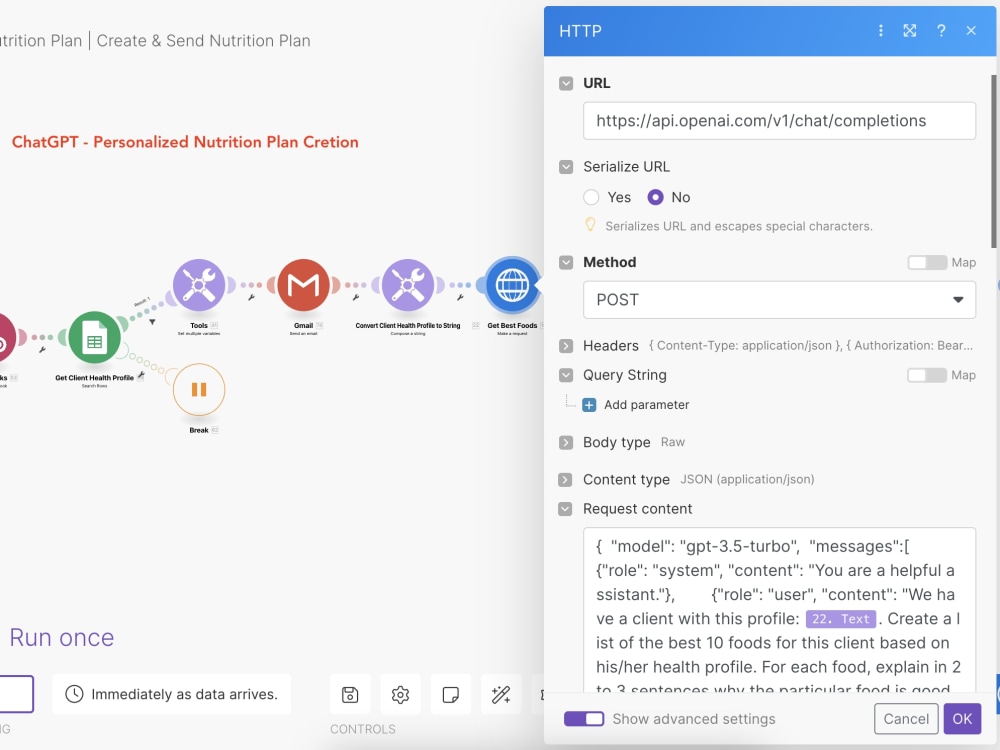Click the wrench between Tools and Gmail
1000x750 pixels.
pos(251,297)
